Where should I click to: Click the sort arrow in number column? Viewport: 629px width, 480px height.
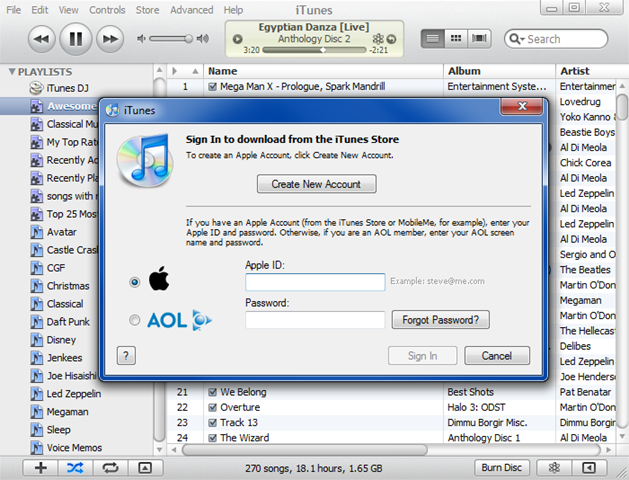pyautogui.click(x=195, y=71)
